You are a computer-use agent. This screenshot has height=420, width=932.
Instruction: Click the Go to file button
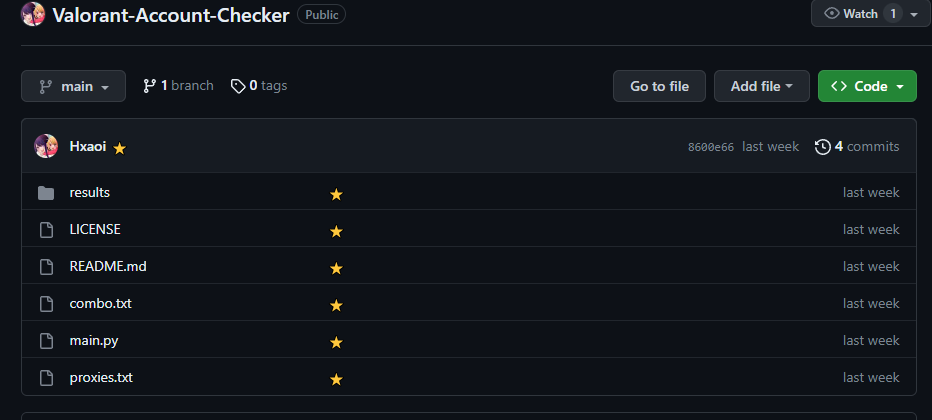coord(659,86)
